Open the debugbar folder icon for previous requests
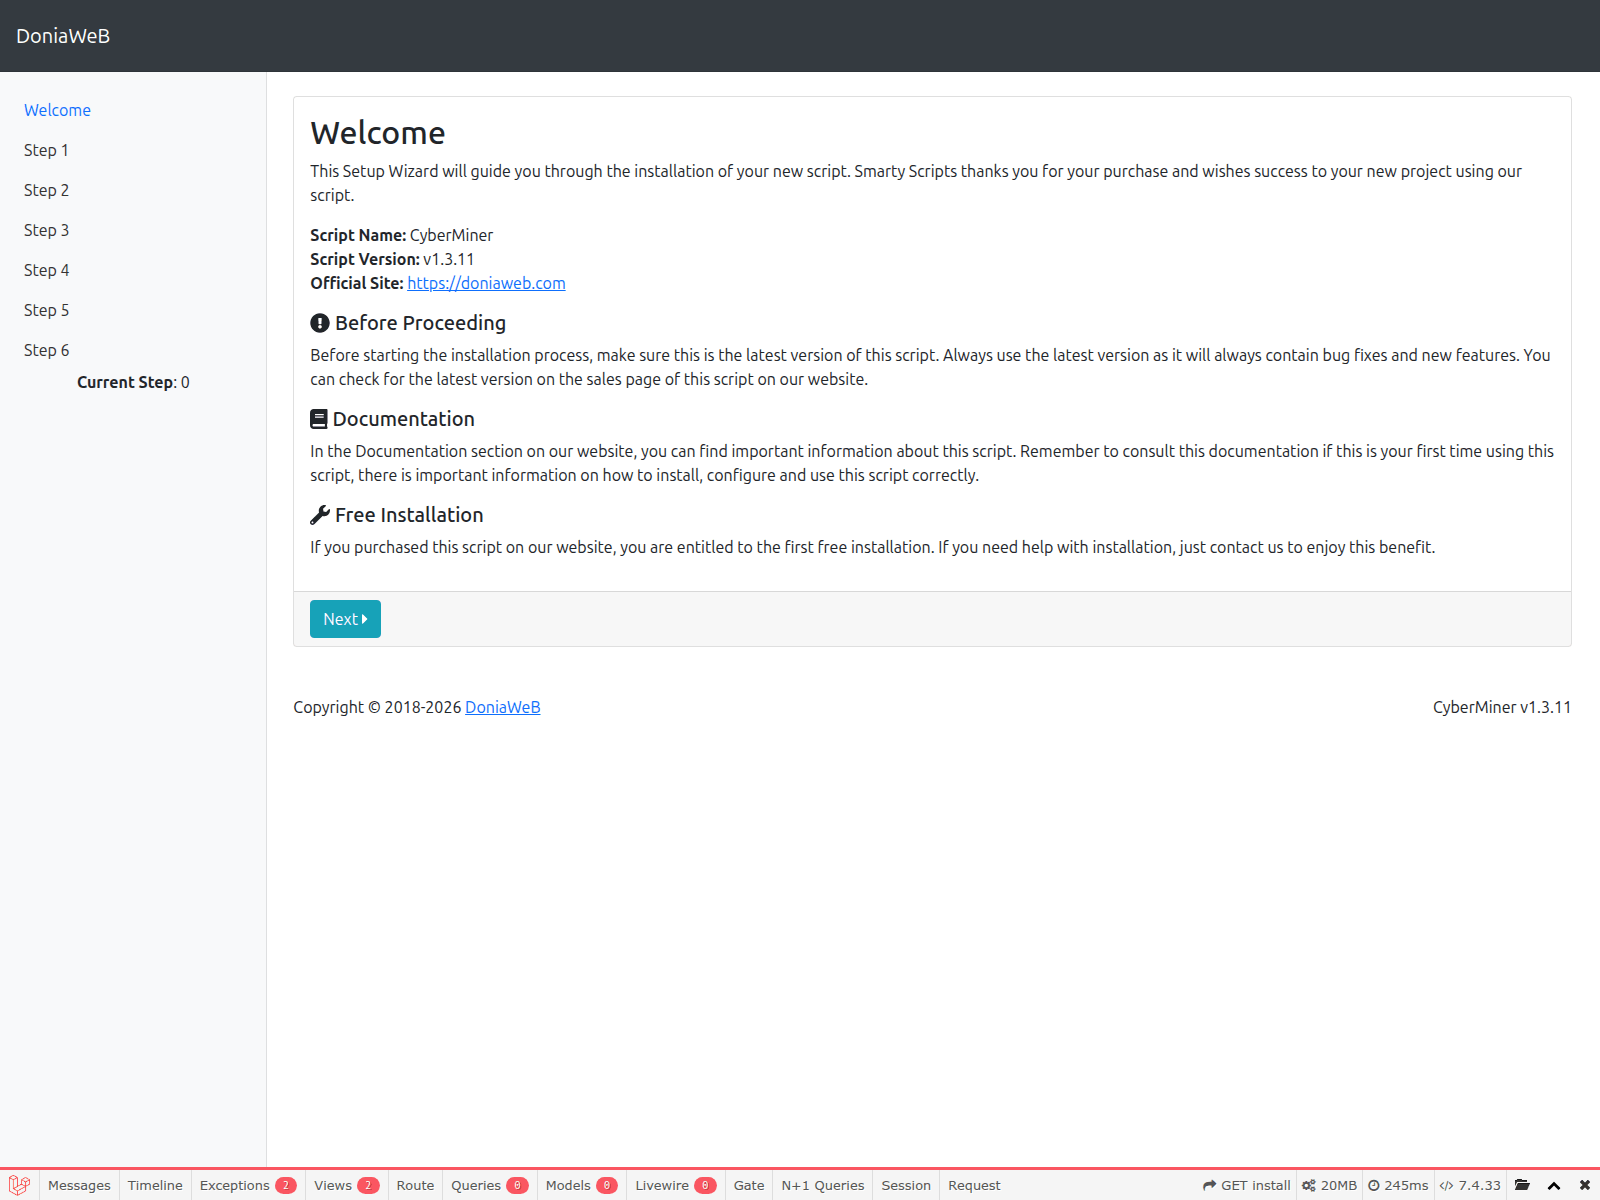The height and width of the screenshot is (1200, 1600). (x=1522, y=1185)
